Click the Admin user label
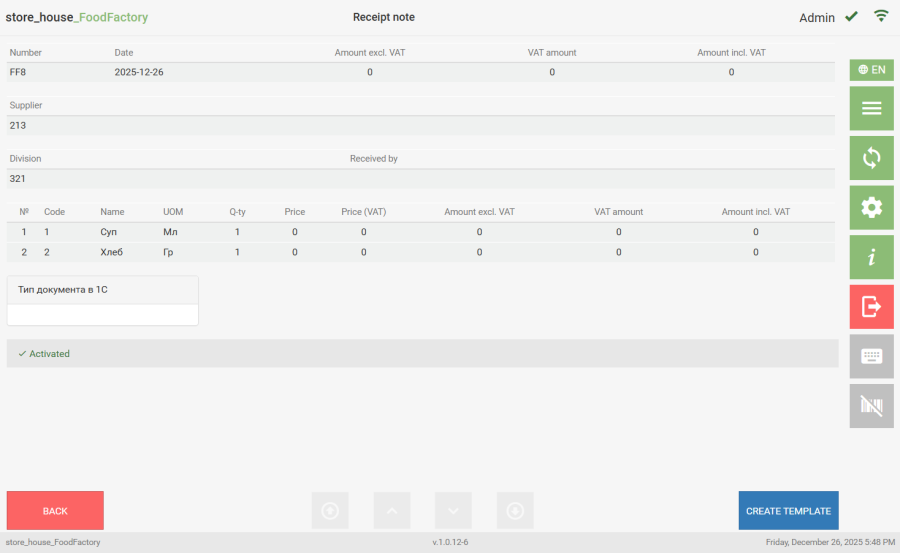 click(816, 18)
